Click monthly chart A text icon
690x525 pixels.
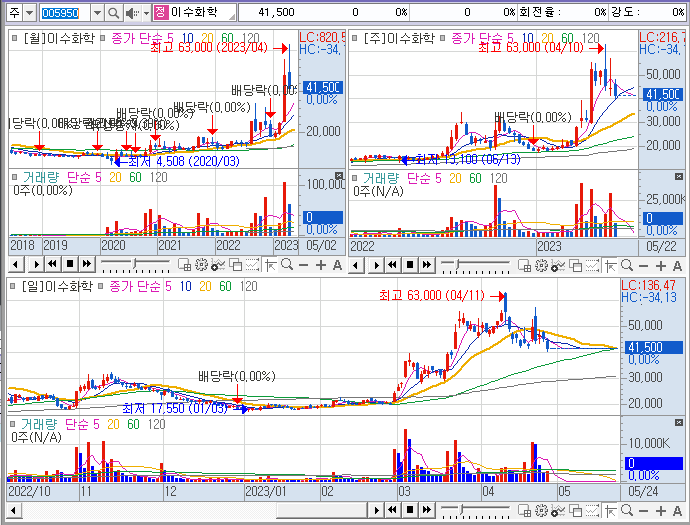tap(337, 265)
